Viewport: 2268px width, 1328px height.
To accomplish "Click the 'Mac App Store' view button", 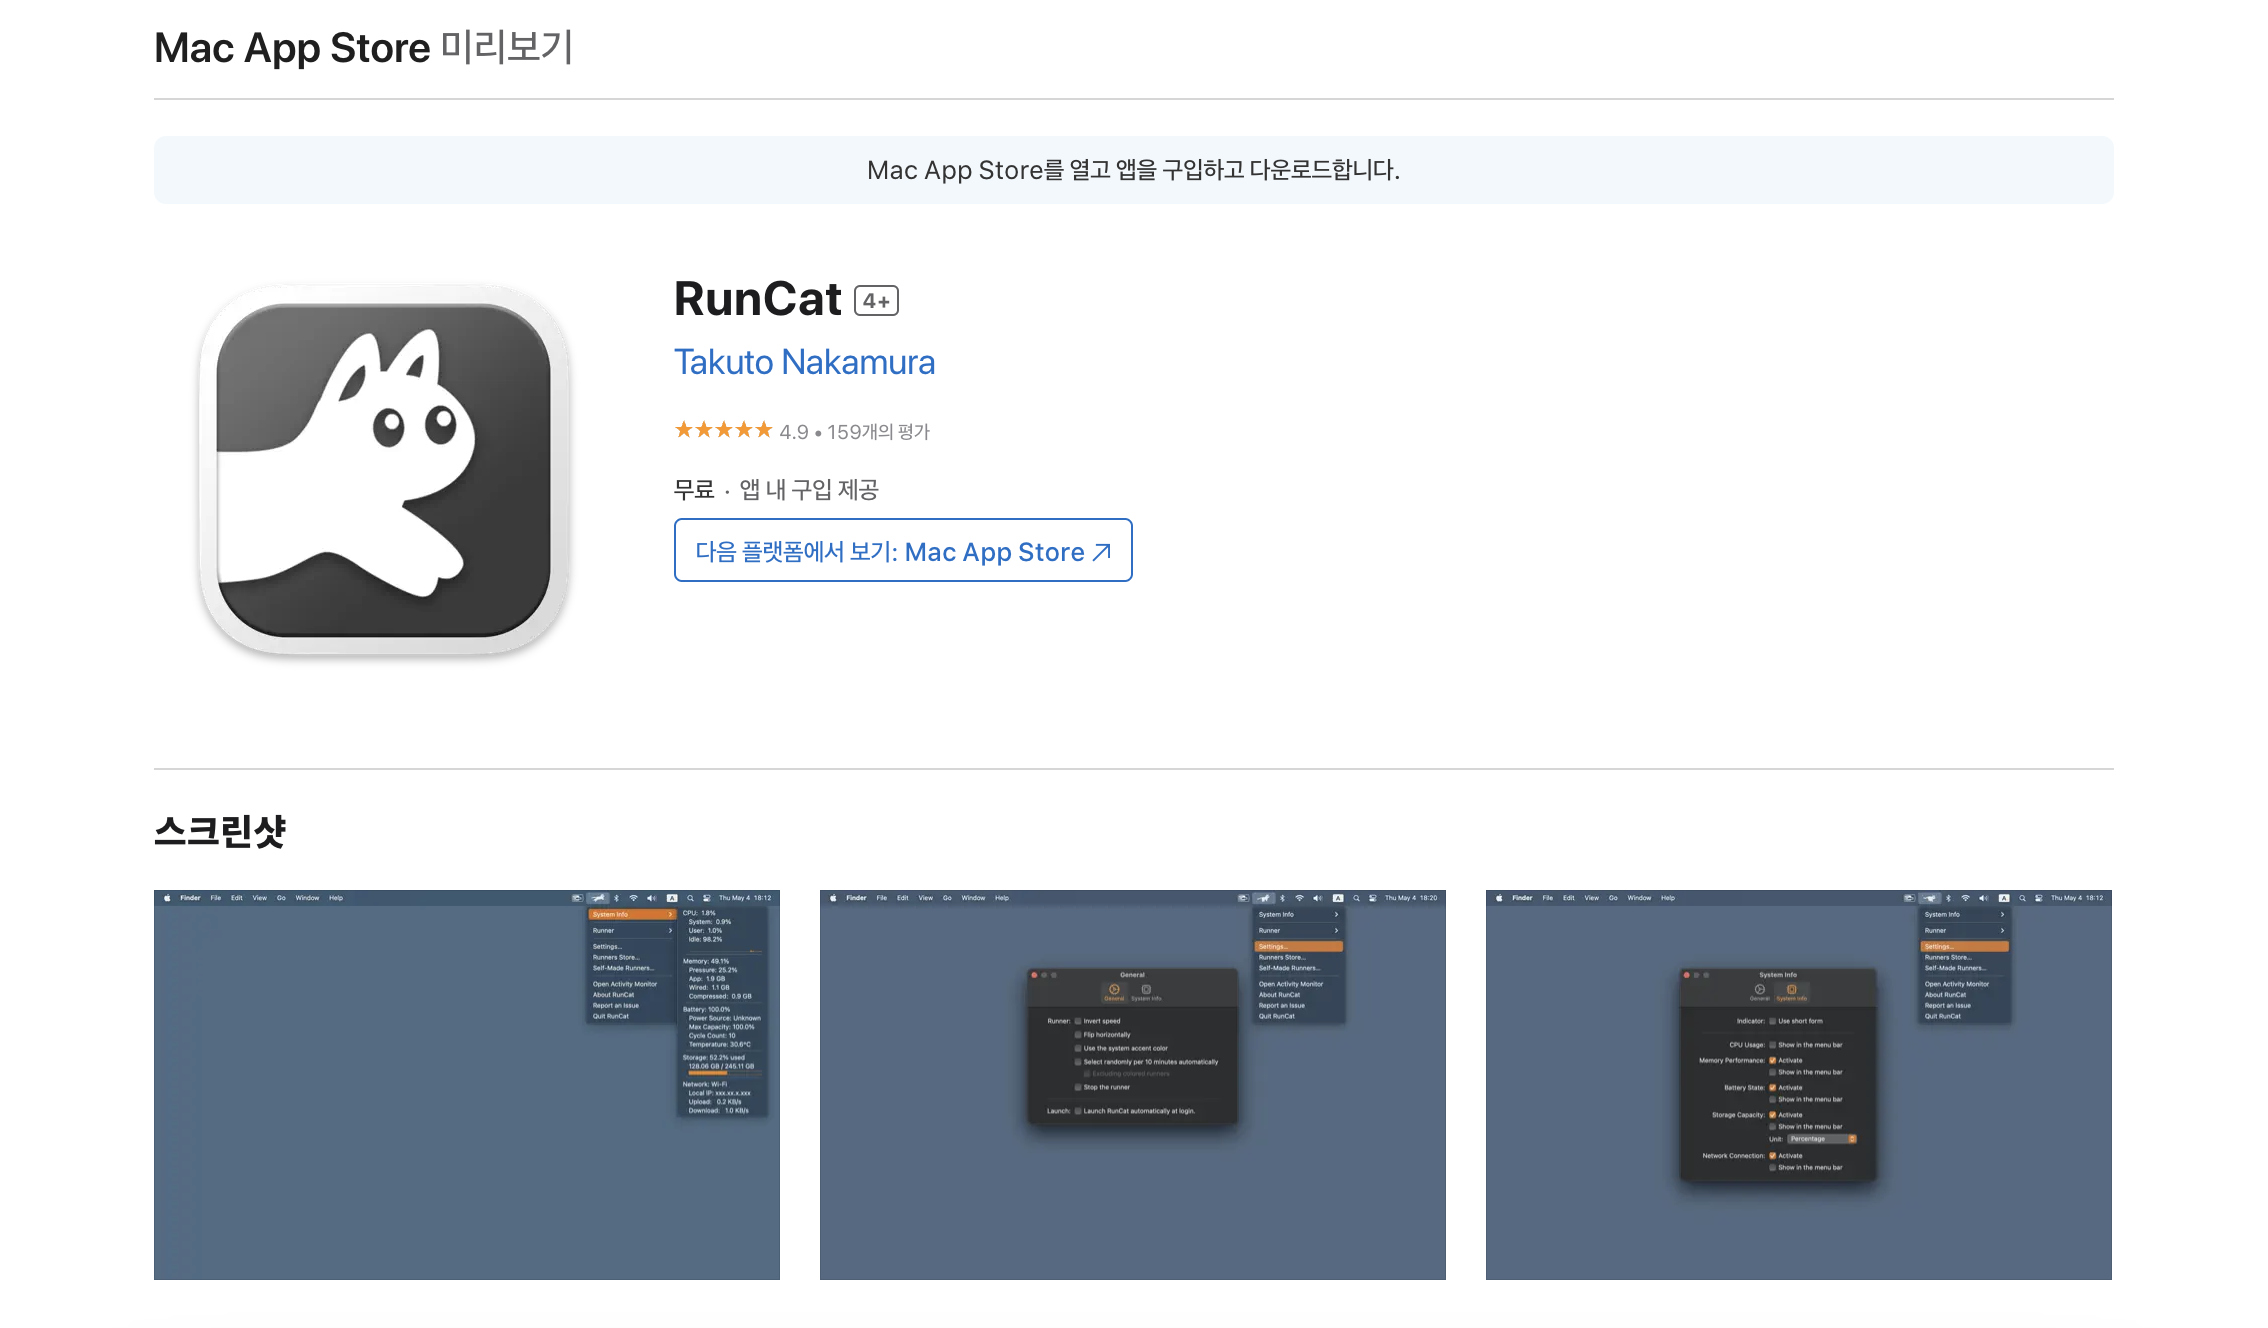I will click(x=902, y=551).
